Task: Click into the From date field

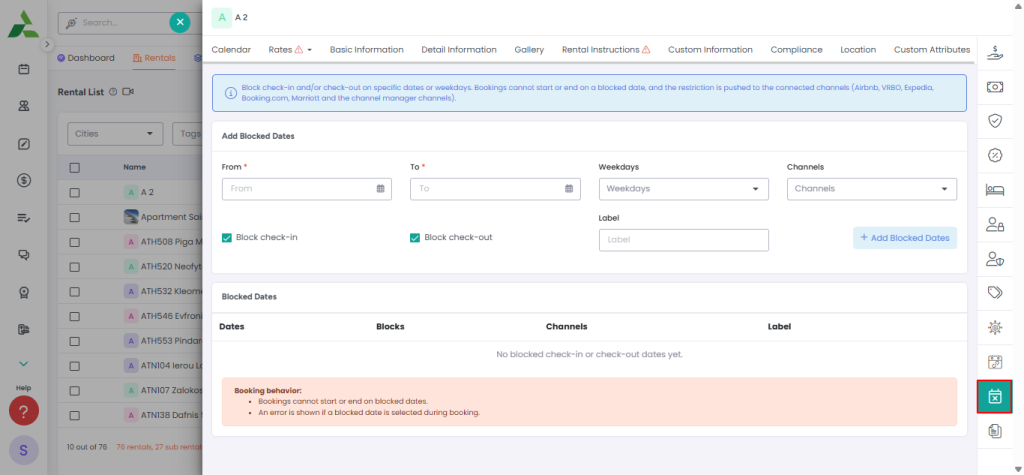Action: tap(306, 189)
